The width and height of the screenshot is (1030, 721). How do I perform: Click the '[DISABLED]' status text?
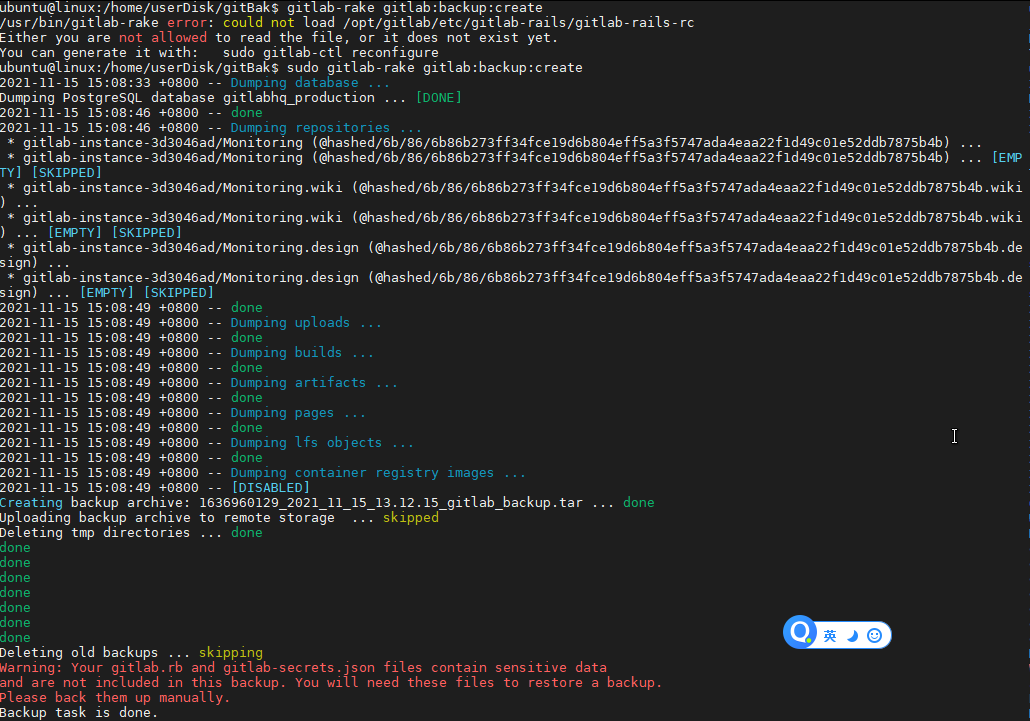pos(271,488)
